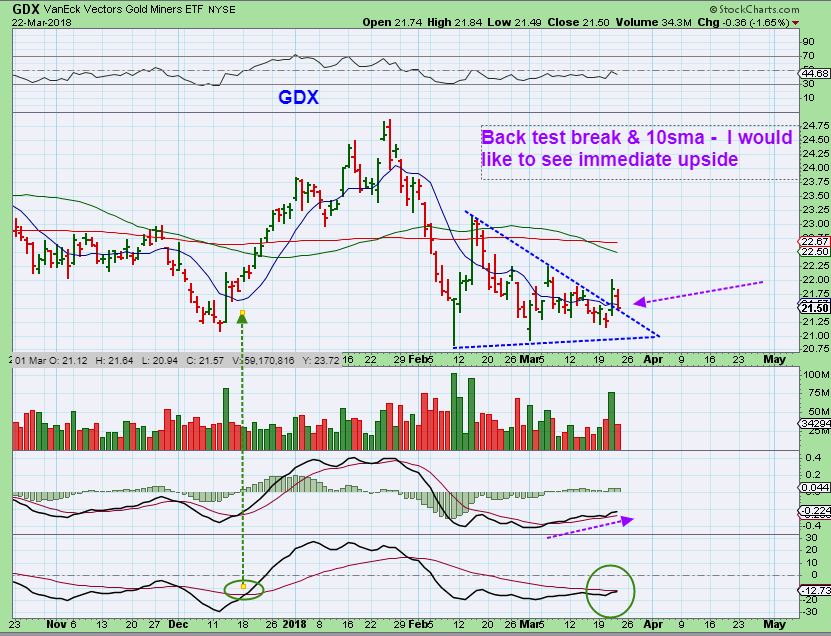Click the 24.75 price axis label
The image size is (831, 636).
(x=817, y=126)
